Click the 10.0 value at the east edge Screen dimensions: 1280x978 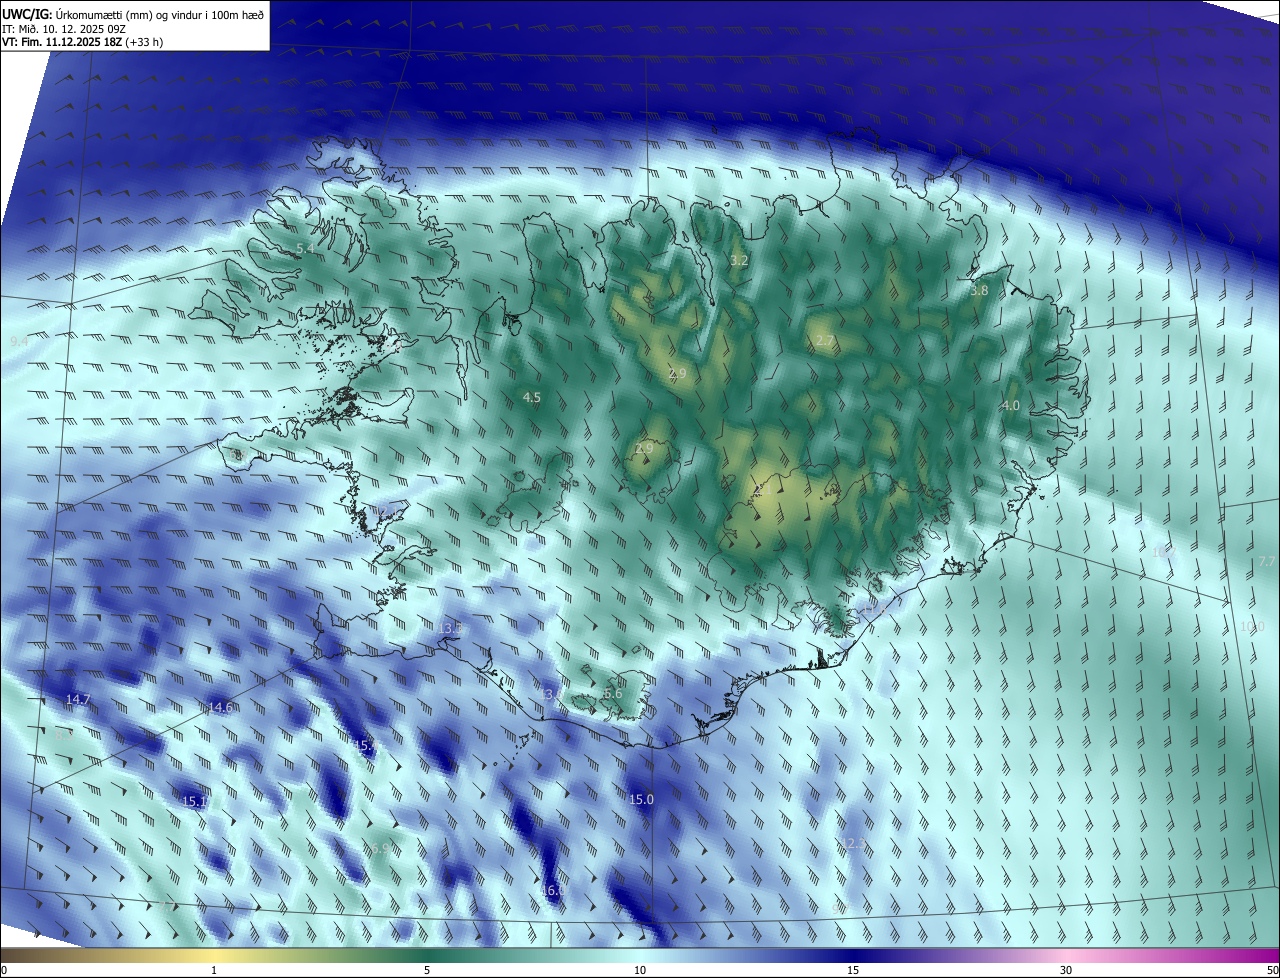tap(1252, 626)
